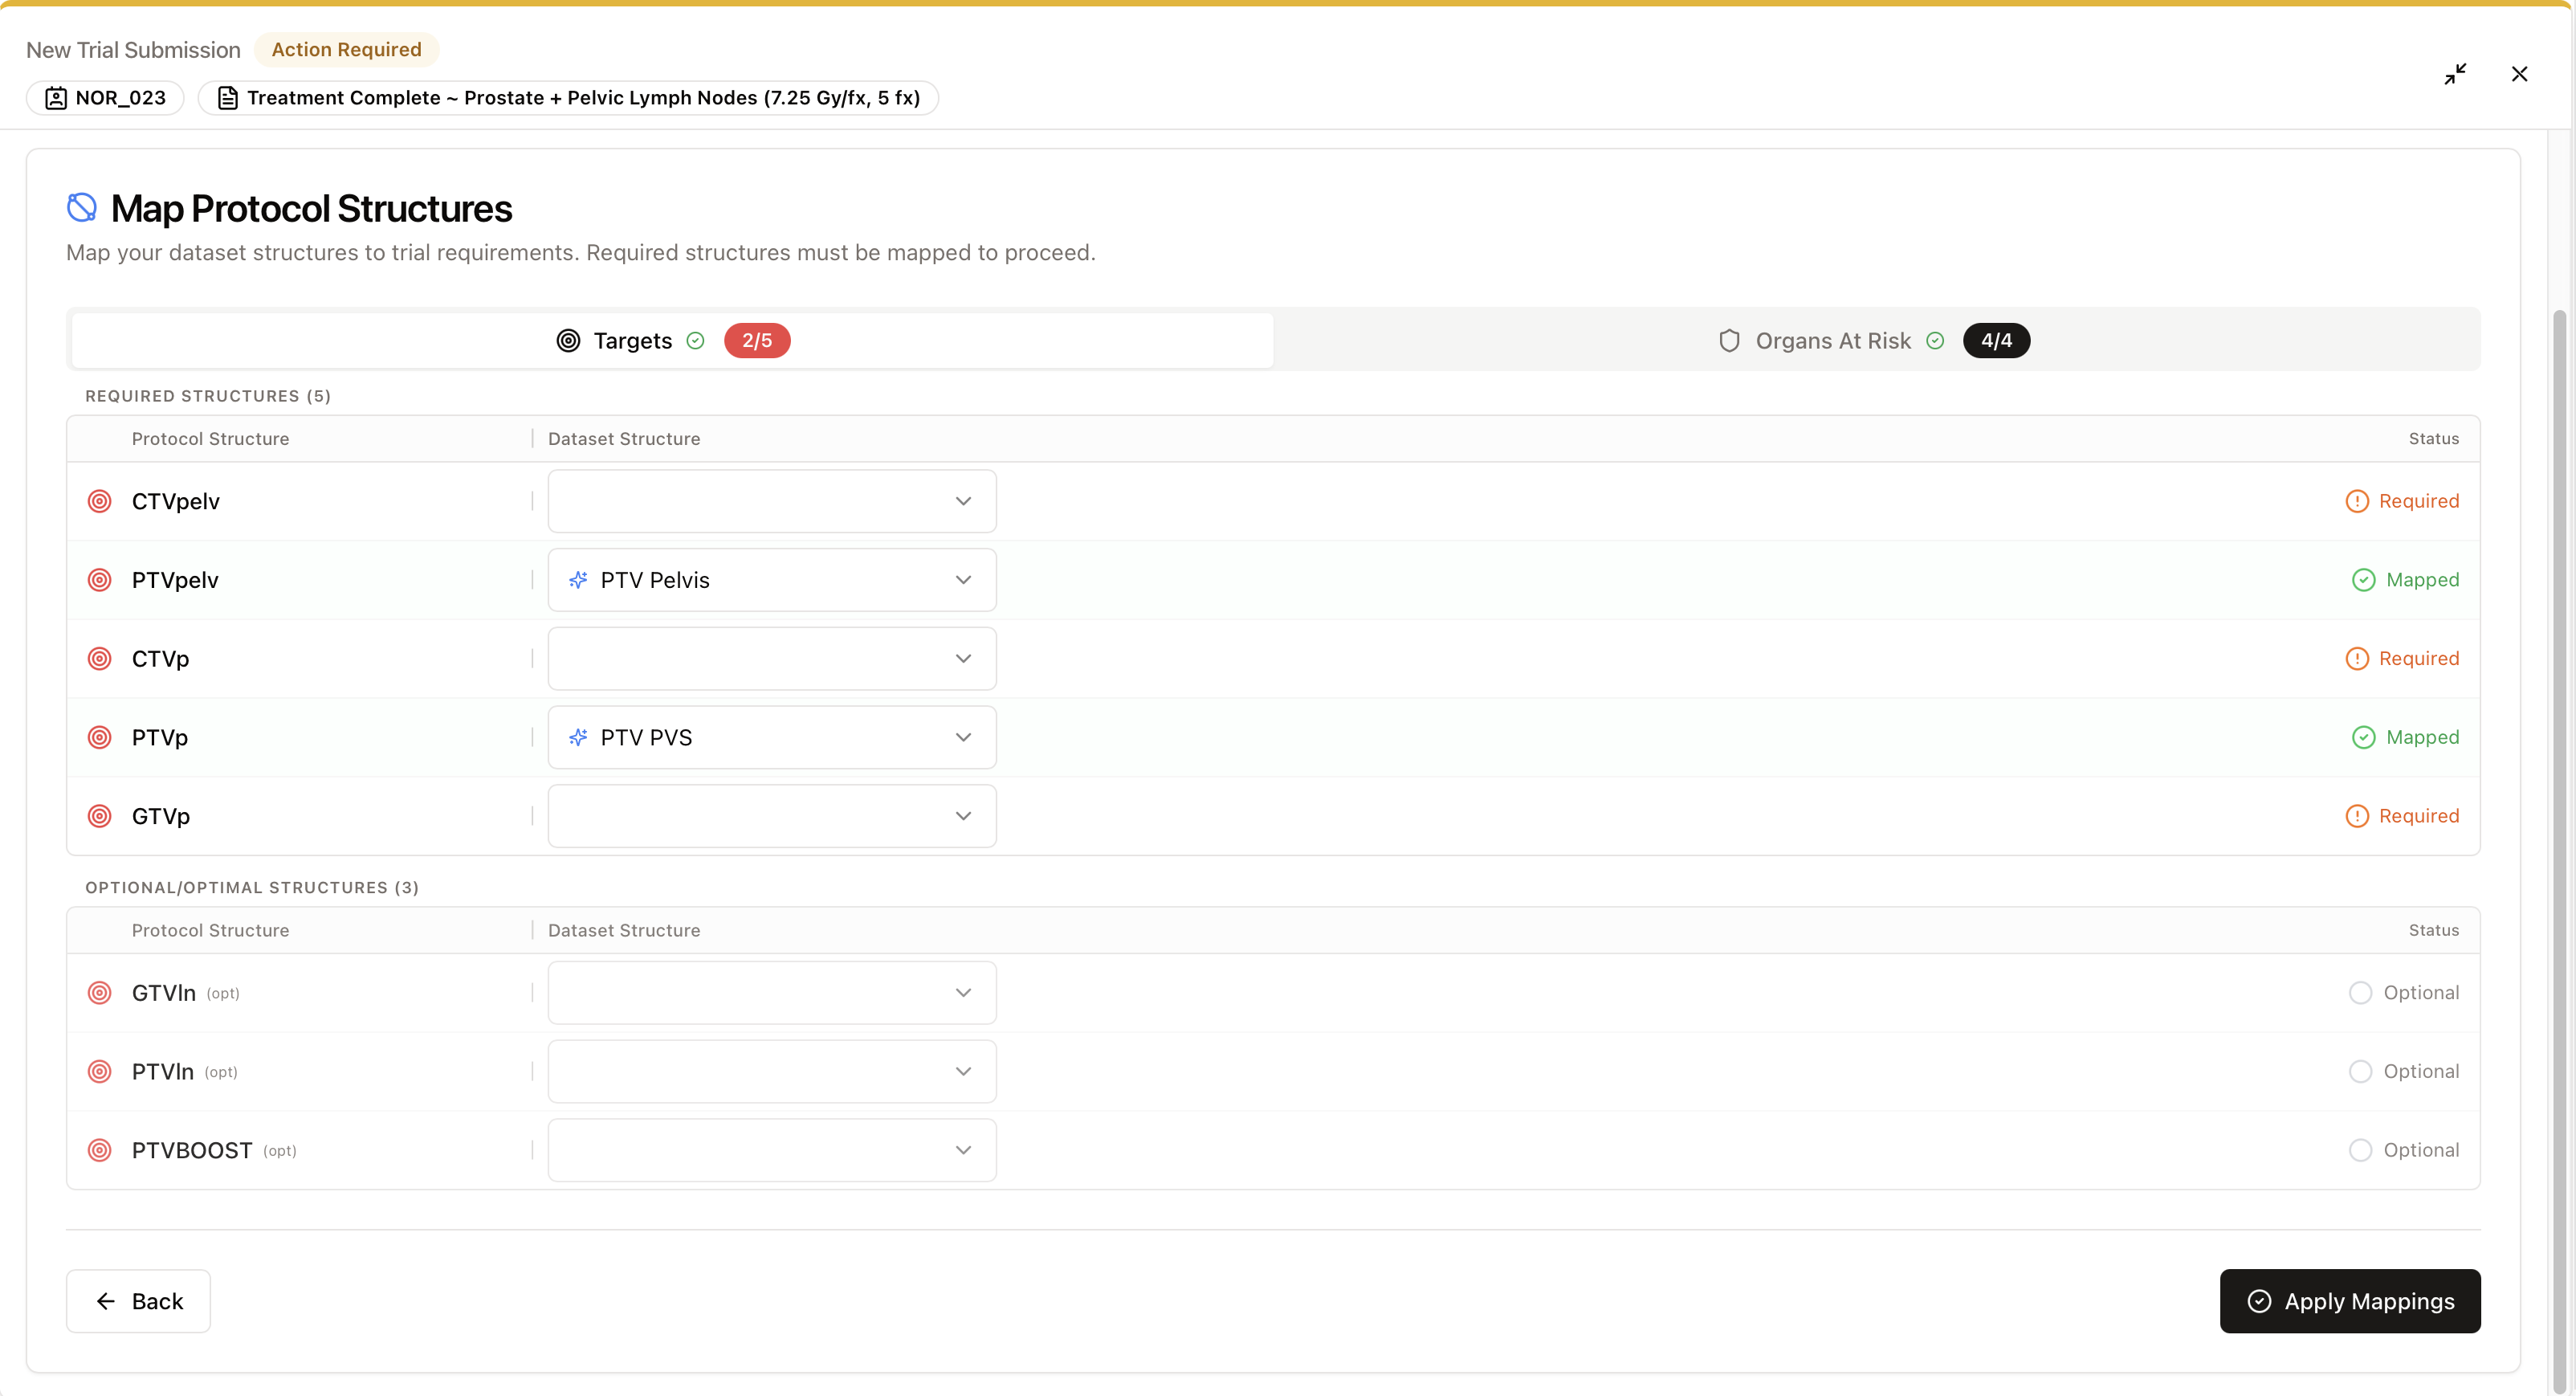Click the Optional status circle for PTVln
The height and width of the screenshot is (1396, 2576).
tap(2360, 1071)
